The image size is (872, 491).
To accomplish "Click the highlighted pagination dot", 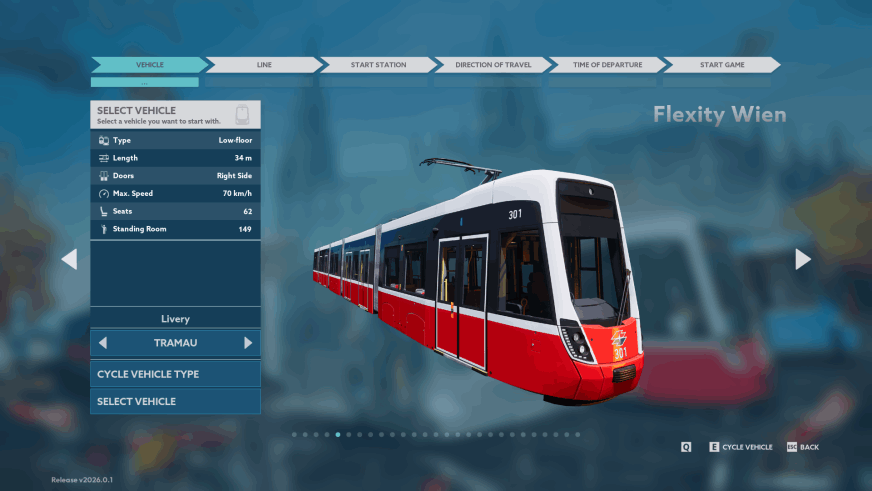I will (x=338, y=435).
